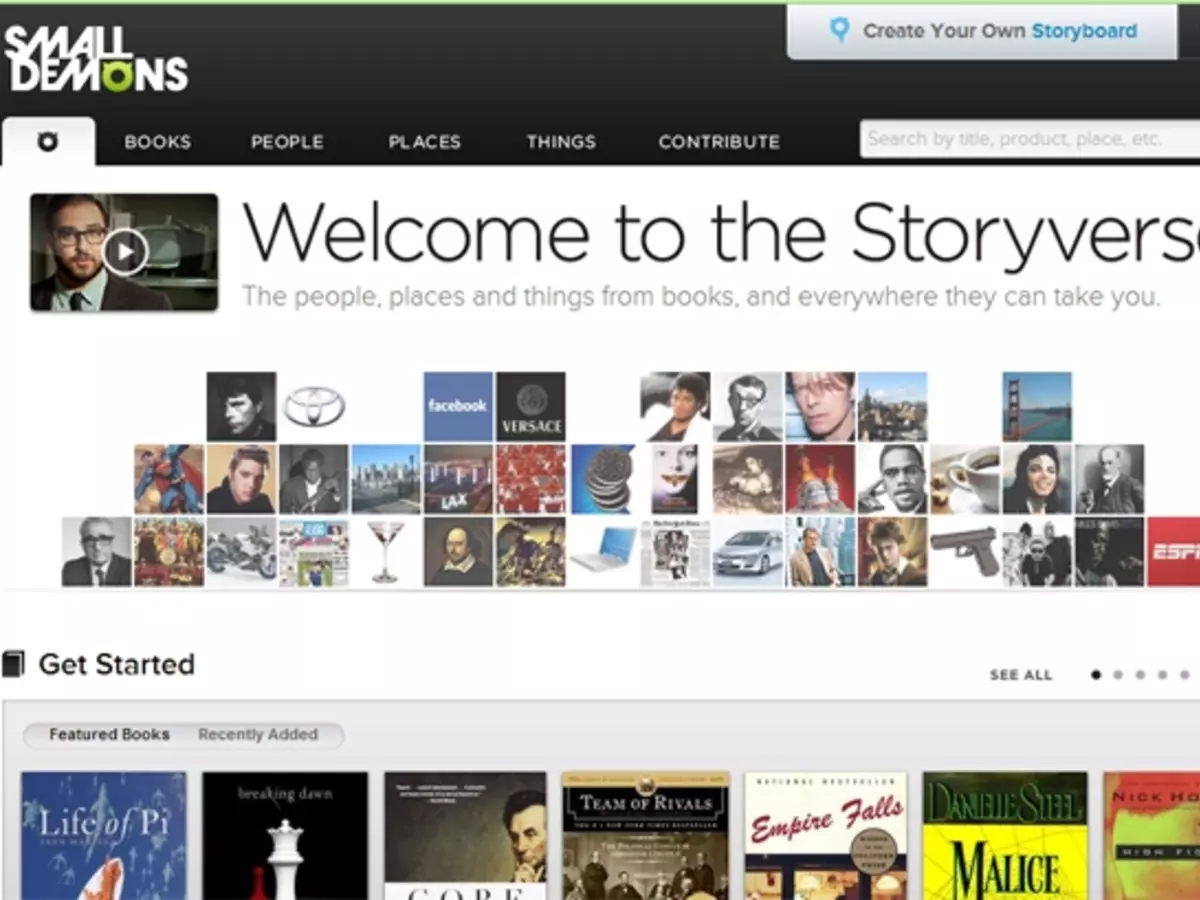
Task: Open the CONTRIBUTE section
Action: (x=719, y=142)
